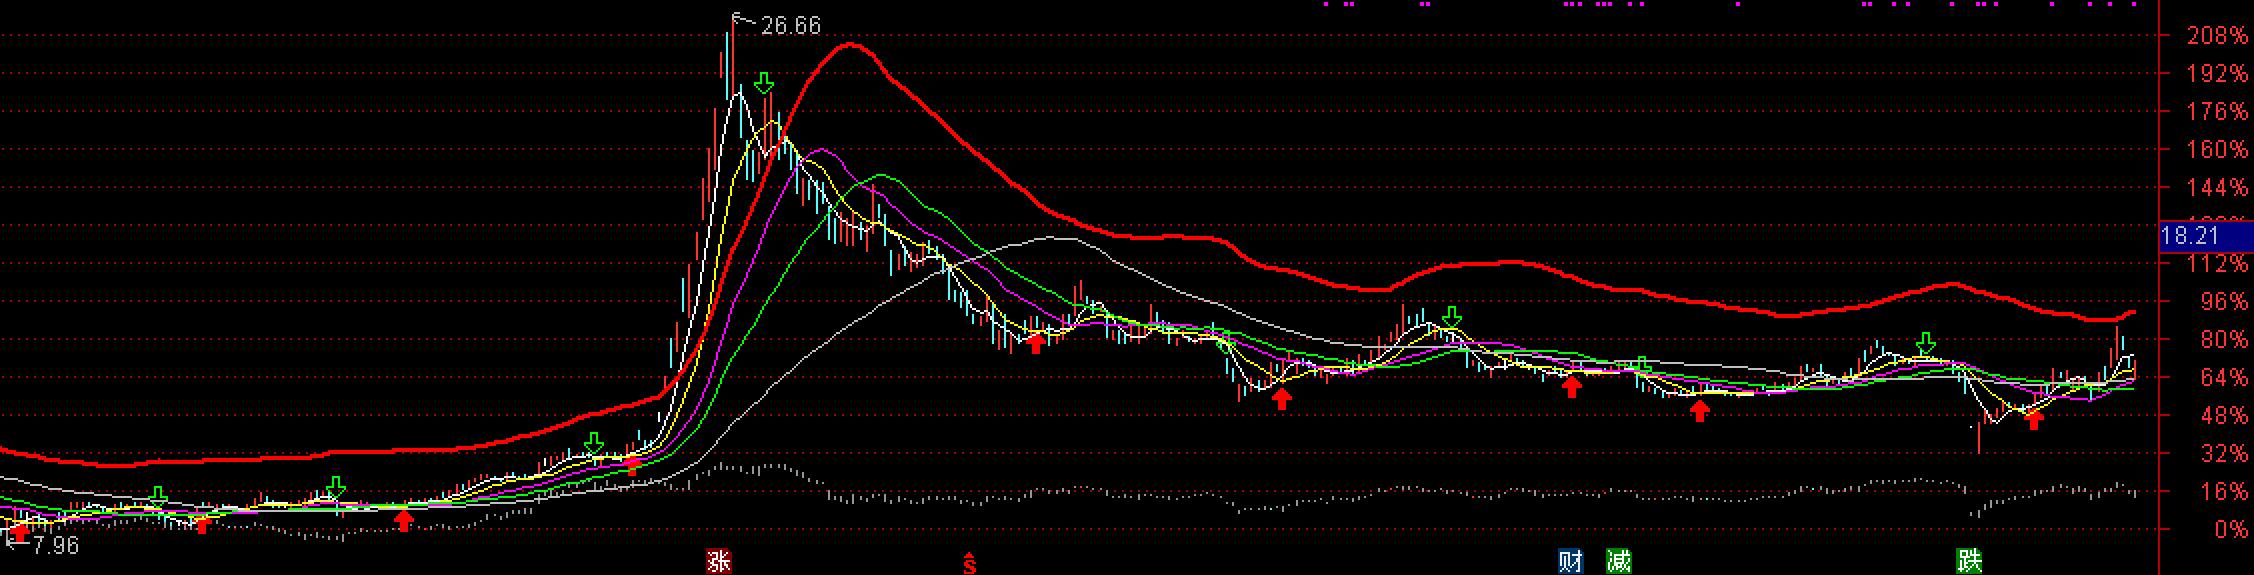This screenshot has height=575, width=2254.
Task: Click the blue 财 financial report marker
Action: pos(1570,561)
